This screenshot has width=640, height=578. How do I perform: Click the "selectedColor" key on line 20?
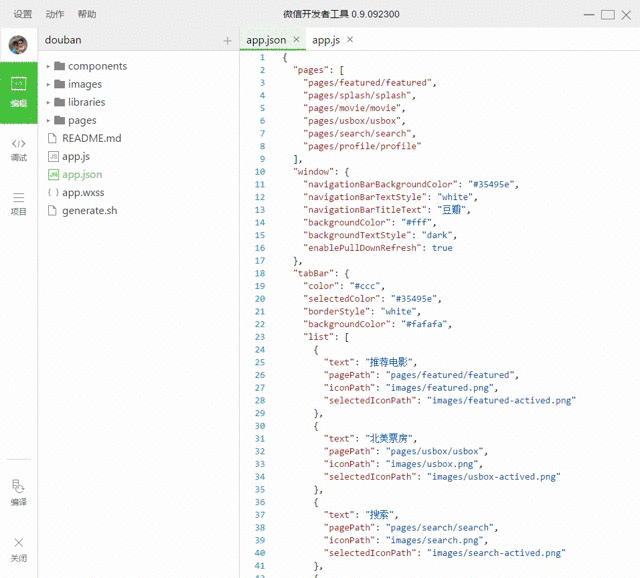coord(341,298)
